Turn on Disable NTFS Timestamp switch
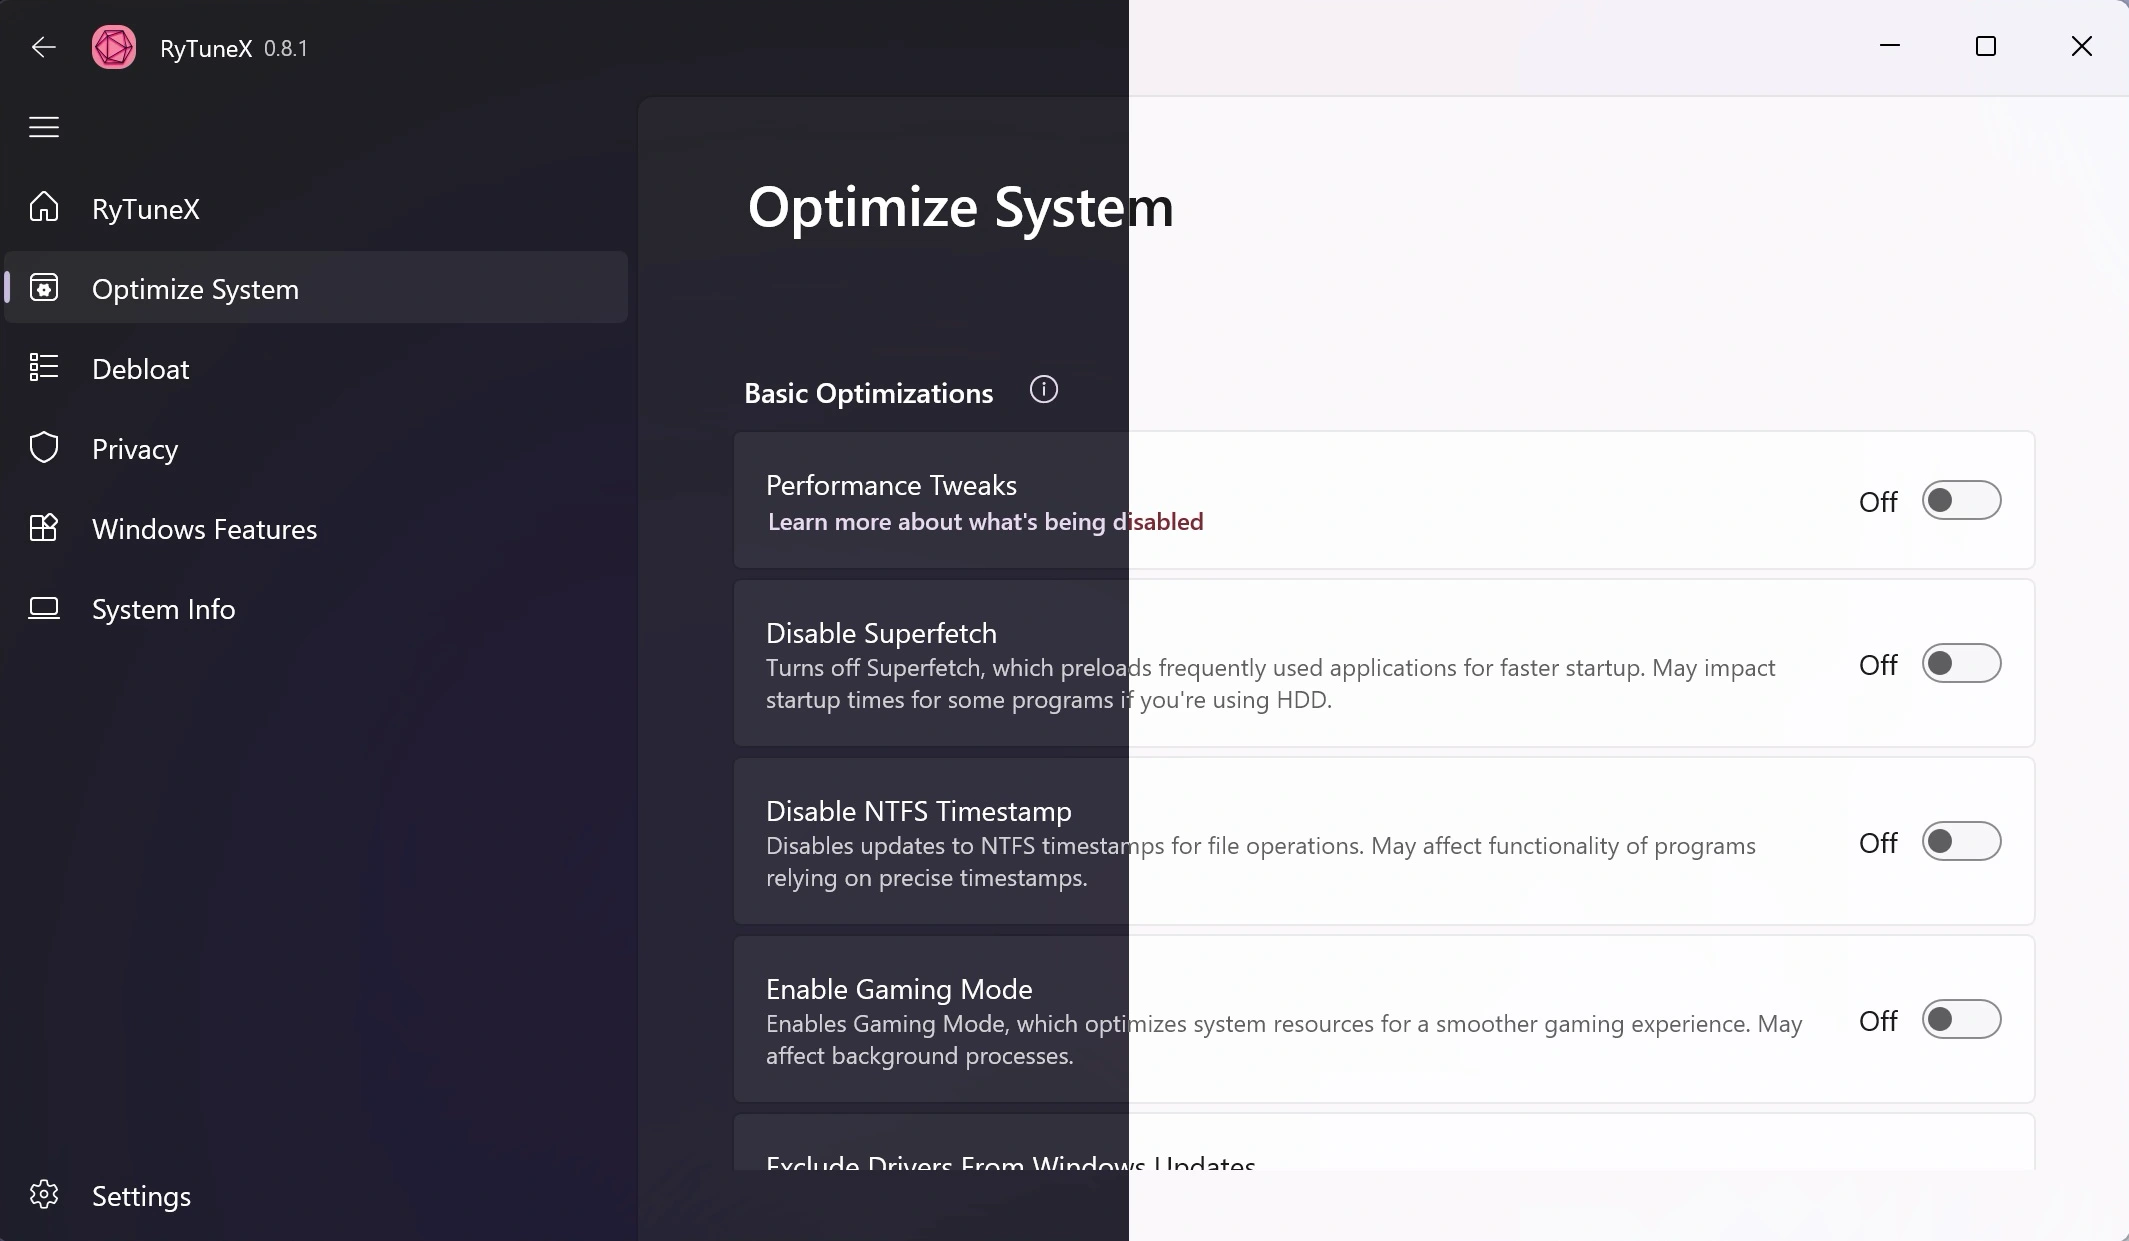2129x1241 pixels. pos(1961,842)
